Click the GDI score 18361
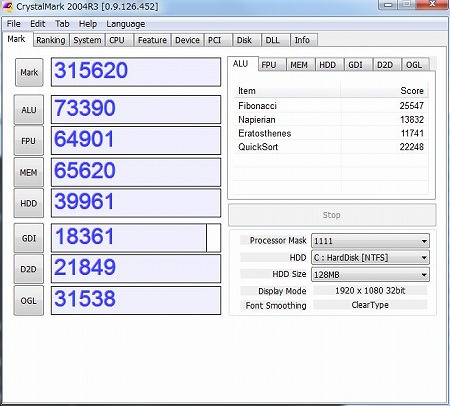This screenshot has height=406, width=450. (136, 238)
